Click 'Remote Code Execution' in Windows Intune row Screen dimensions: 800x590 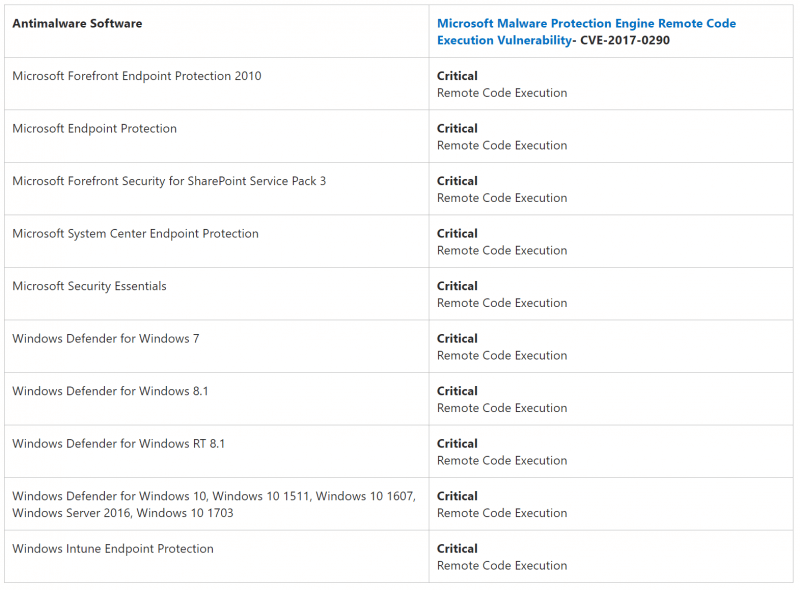pyautogui.click(x=502, y=567)
